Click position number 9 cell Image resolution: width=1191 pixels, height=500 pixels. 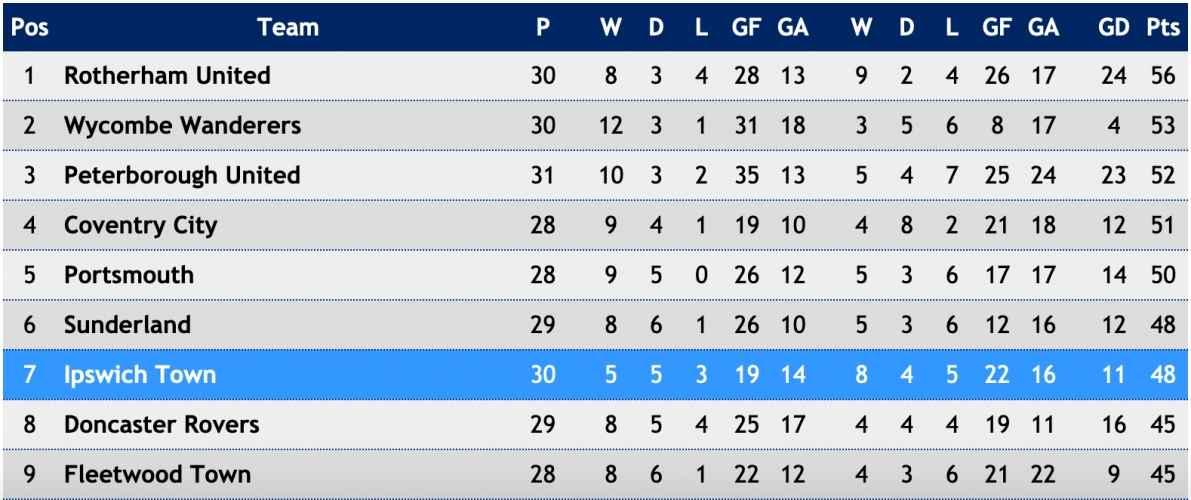(x=30, y=475)
